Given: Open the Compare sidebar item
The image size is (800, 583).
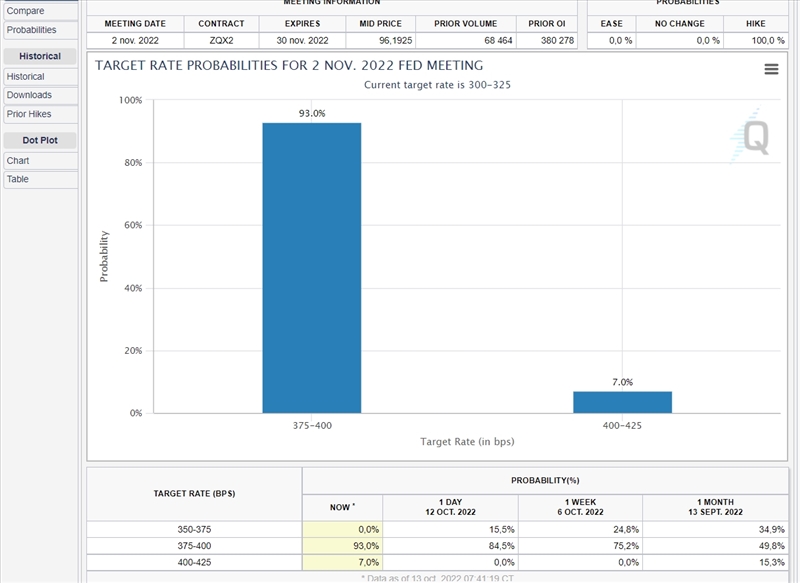Looking at the screenshot, I should (x=41, y=11).
